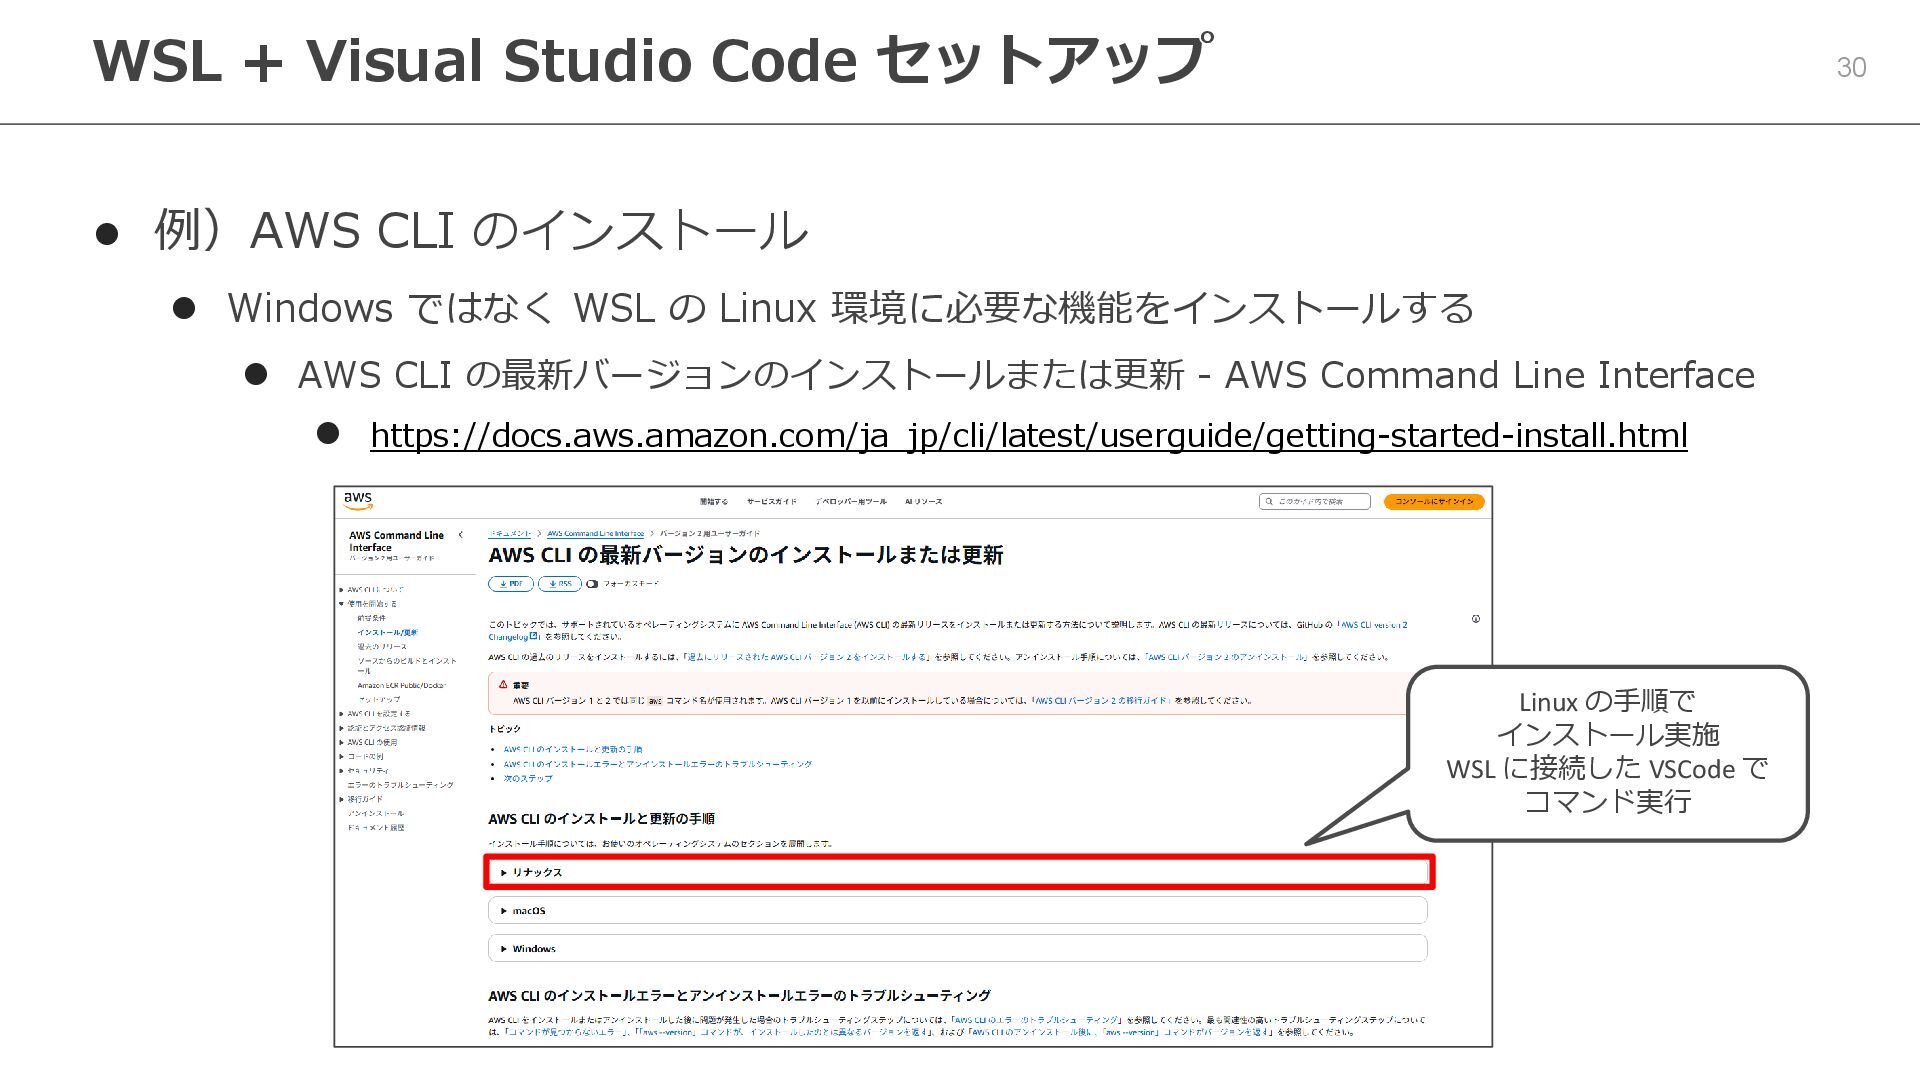1920x1080 pixels.
Task: Click the AWS Command Line Interface breadcrumb link
Action: (596, 534)
